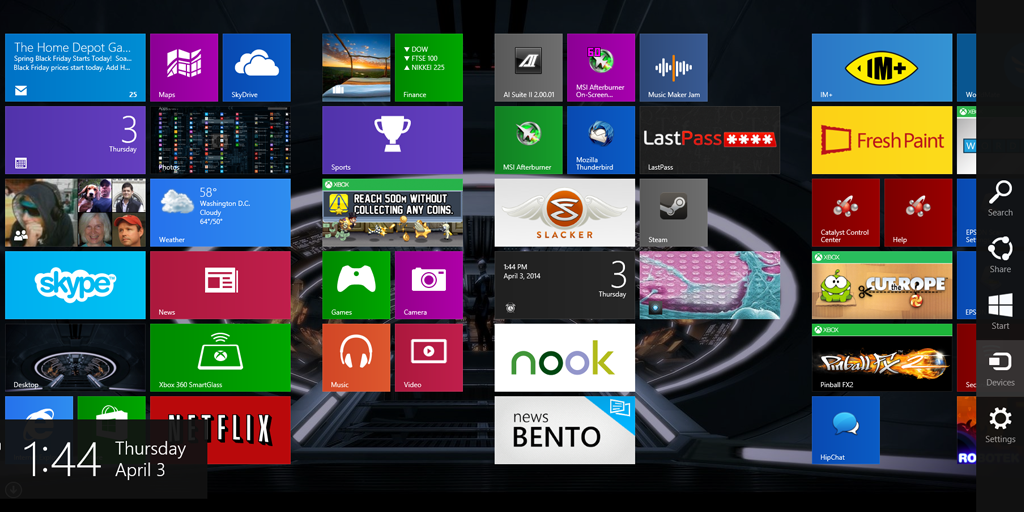Open the News tile

220,285
